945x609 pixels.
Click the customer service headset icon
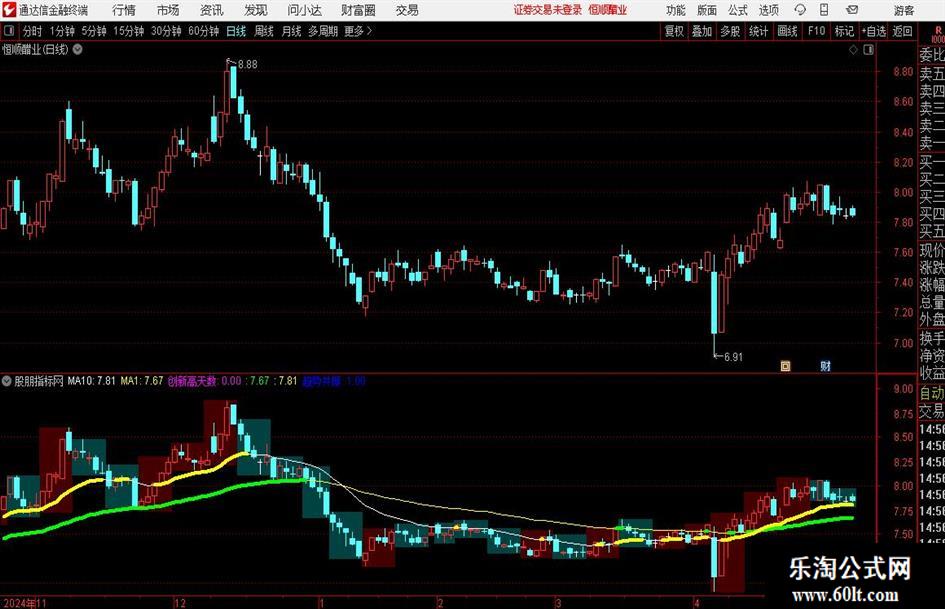800,10
